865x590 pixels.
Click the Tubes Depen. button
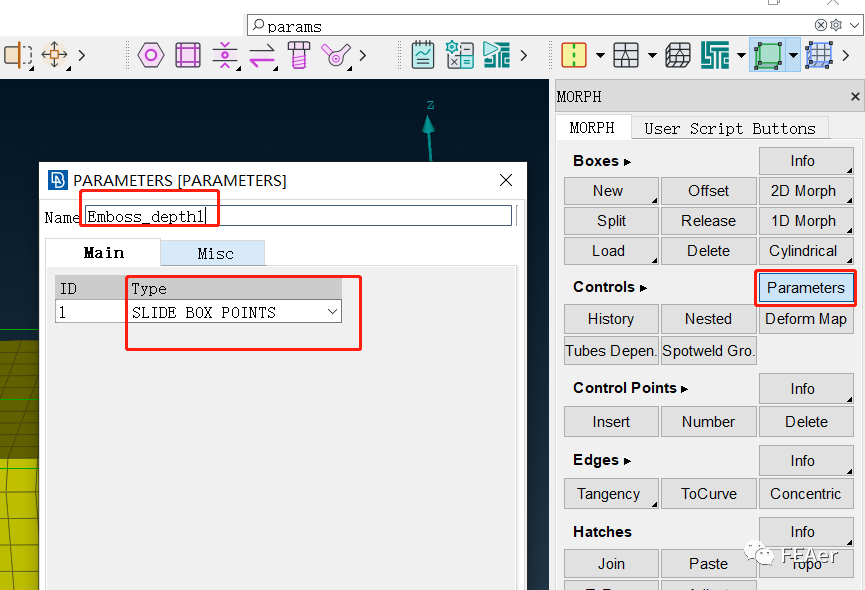(611, 351)
